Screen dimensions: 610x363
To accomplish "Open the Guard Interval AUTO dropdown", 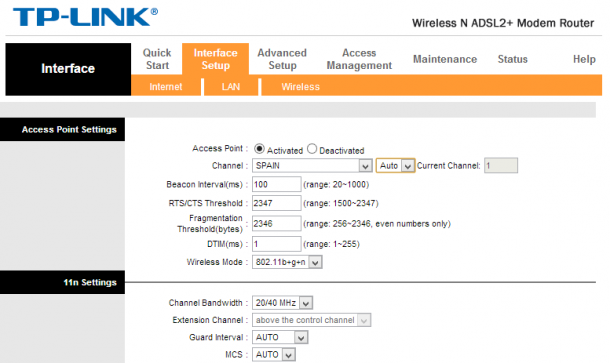I will click(280, 337).
